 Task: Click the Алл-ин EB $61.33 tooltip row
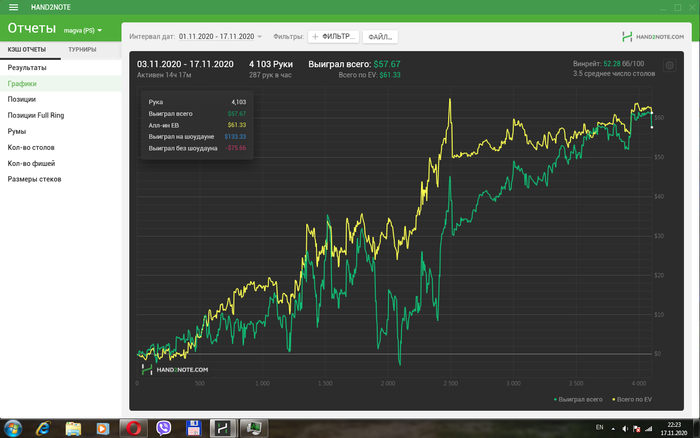pyautogui.click(x=197, y=125)
